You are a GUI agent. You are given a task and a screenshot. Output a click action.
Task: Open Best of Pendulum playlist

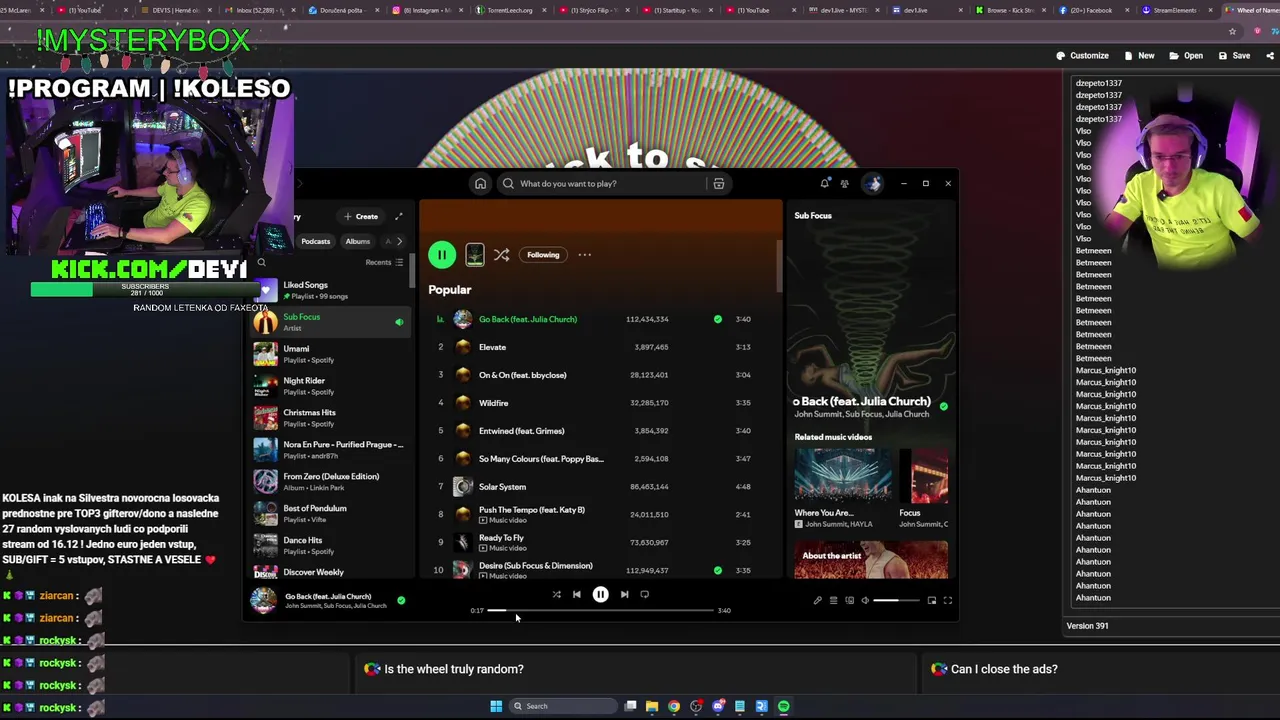pos(330,513)
